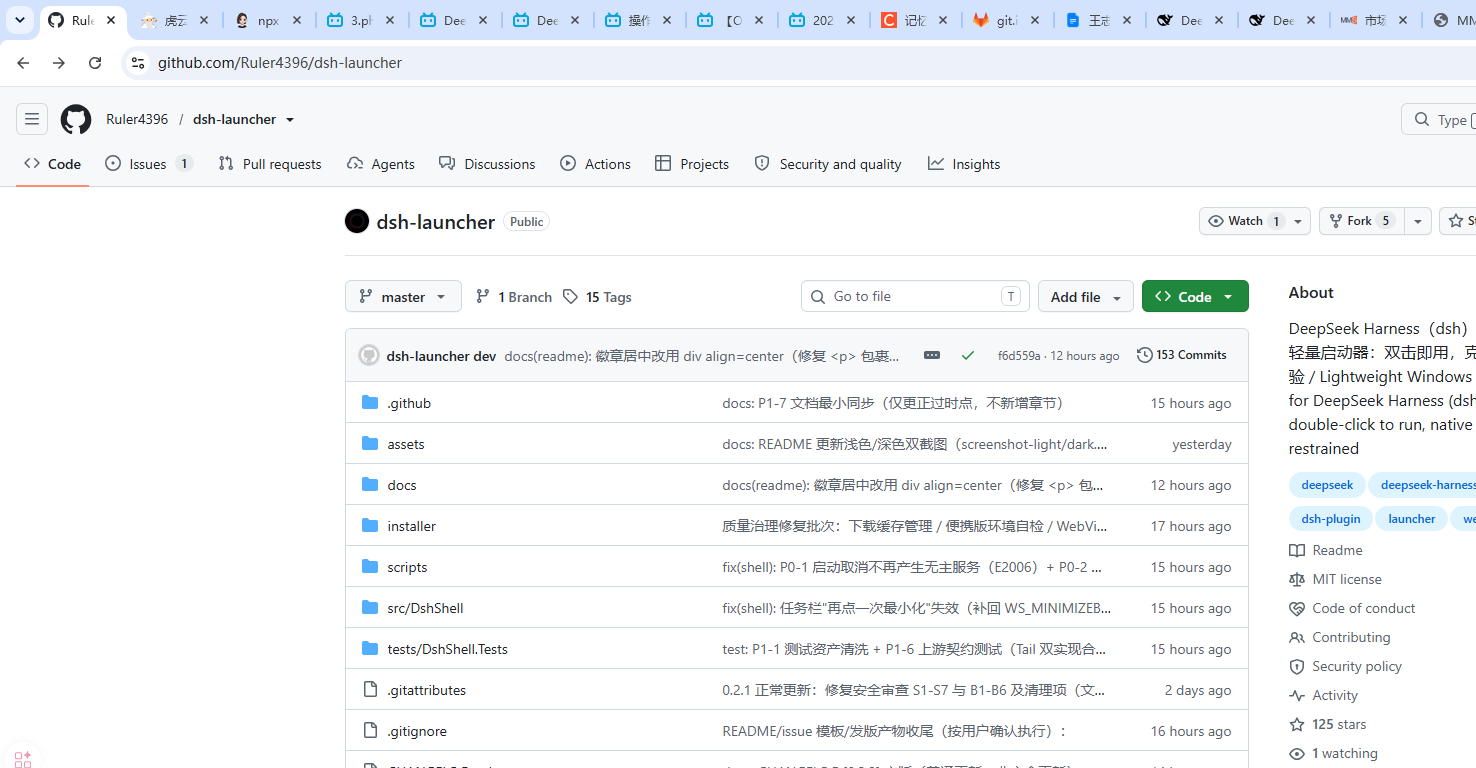
Task: Click the commit author avatar
Action: tap(369, 355)
